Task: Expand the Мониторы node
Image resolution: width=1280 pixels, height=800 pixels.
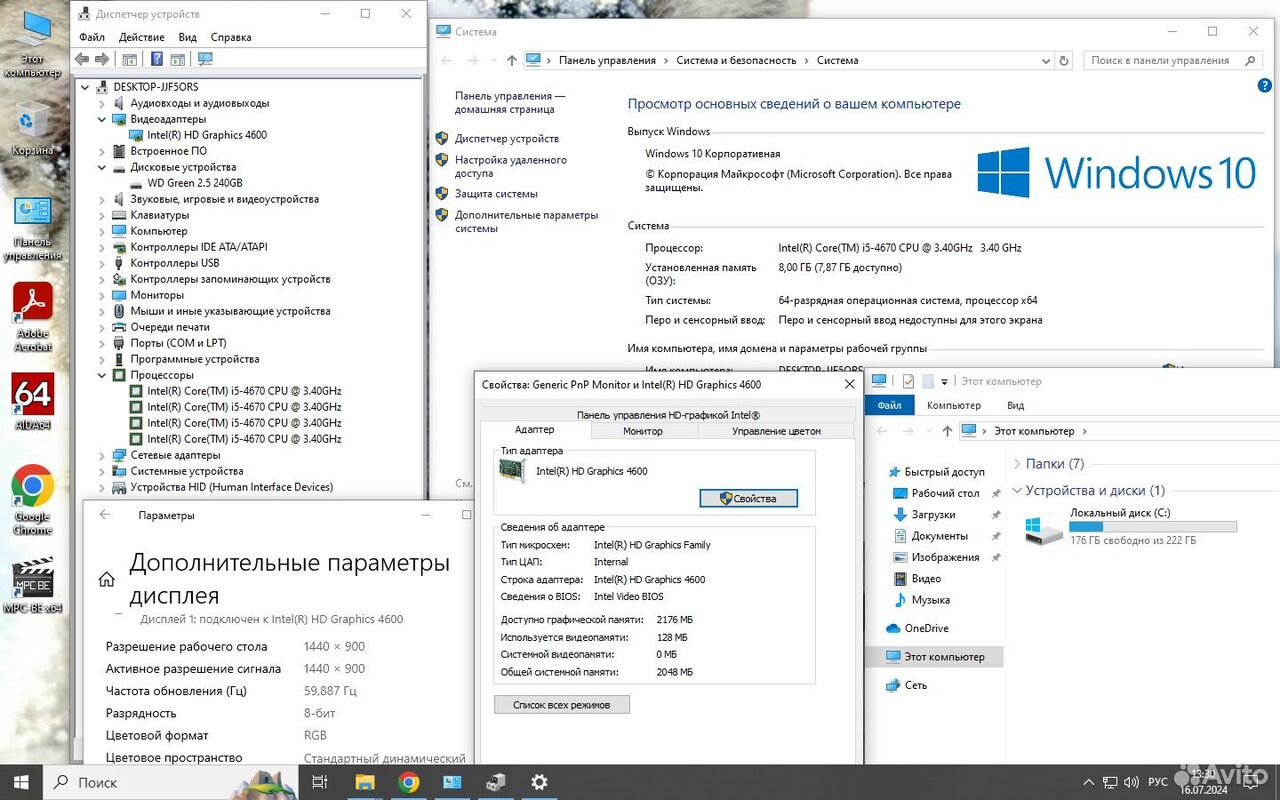Action: (102, 295)
